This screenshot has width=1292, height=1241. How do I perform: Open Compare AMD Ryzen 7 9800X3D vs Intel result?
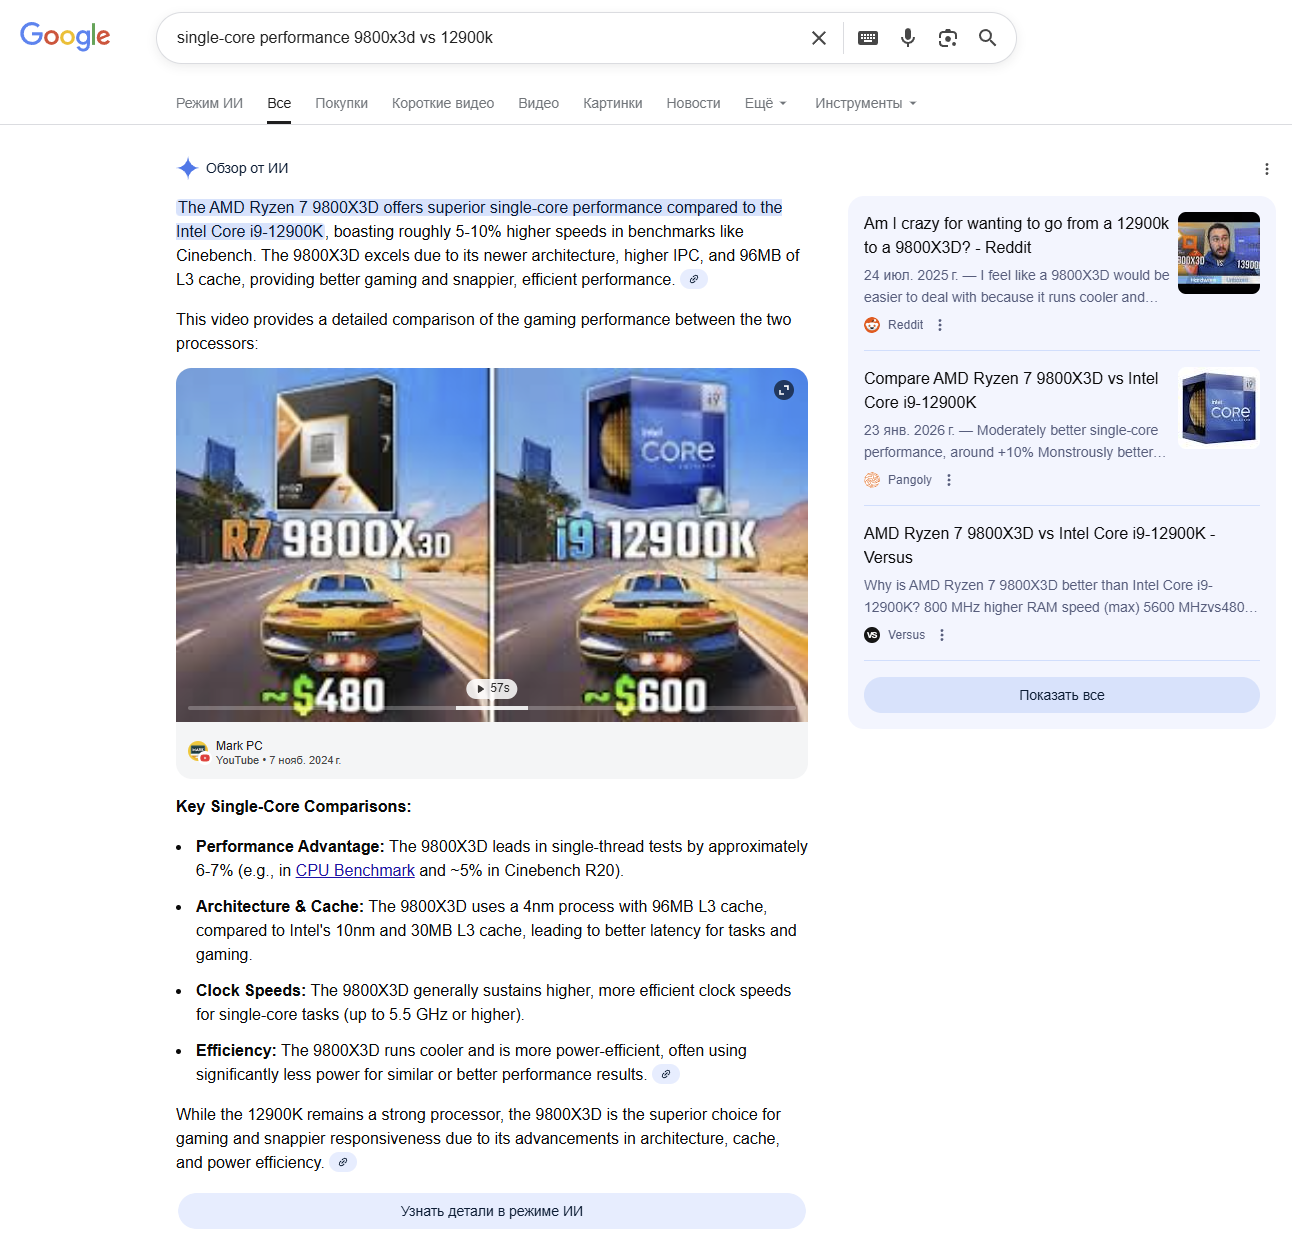(1011, 391)
